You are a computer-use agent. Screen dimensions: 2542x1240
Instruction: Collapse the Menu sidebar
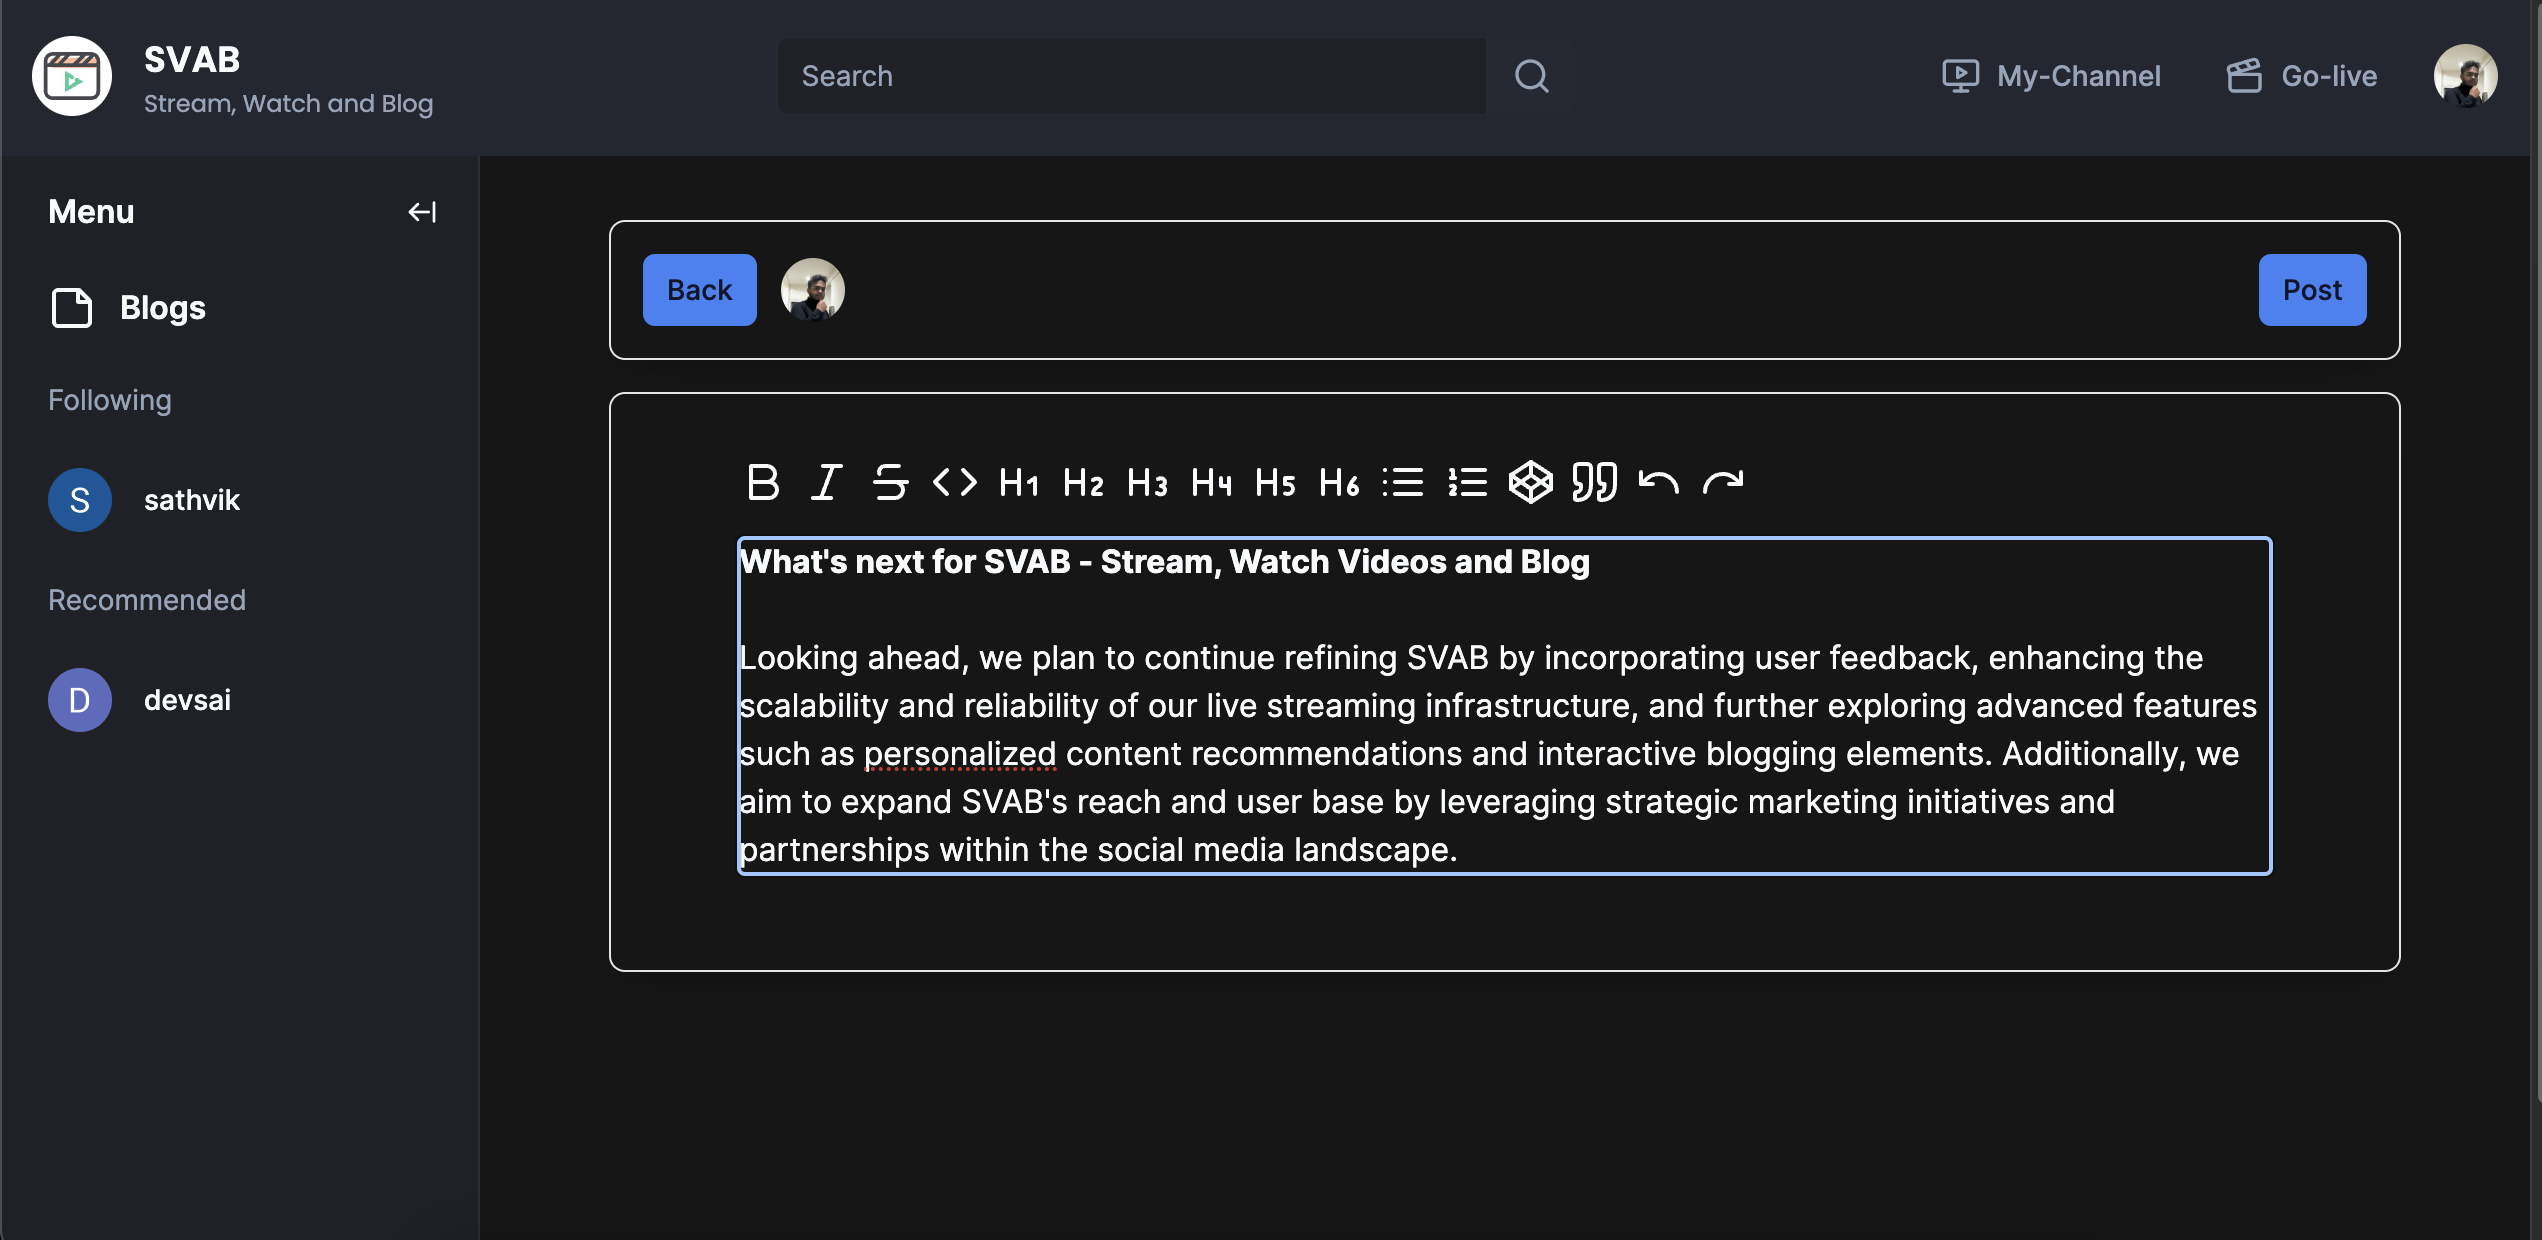point(421,212)
